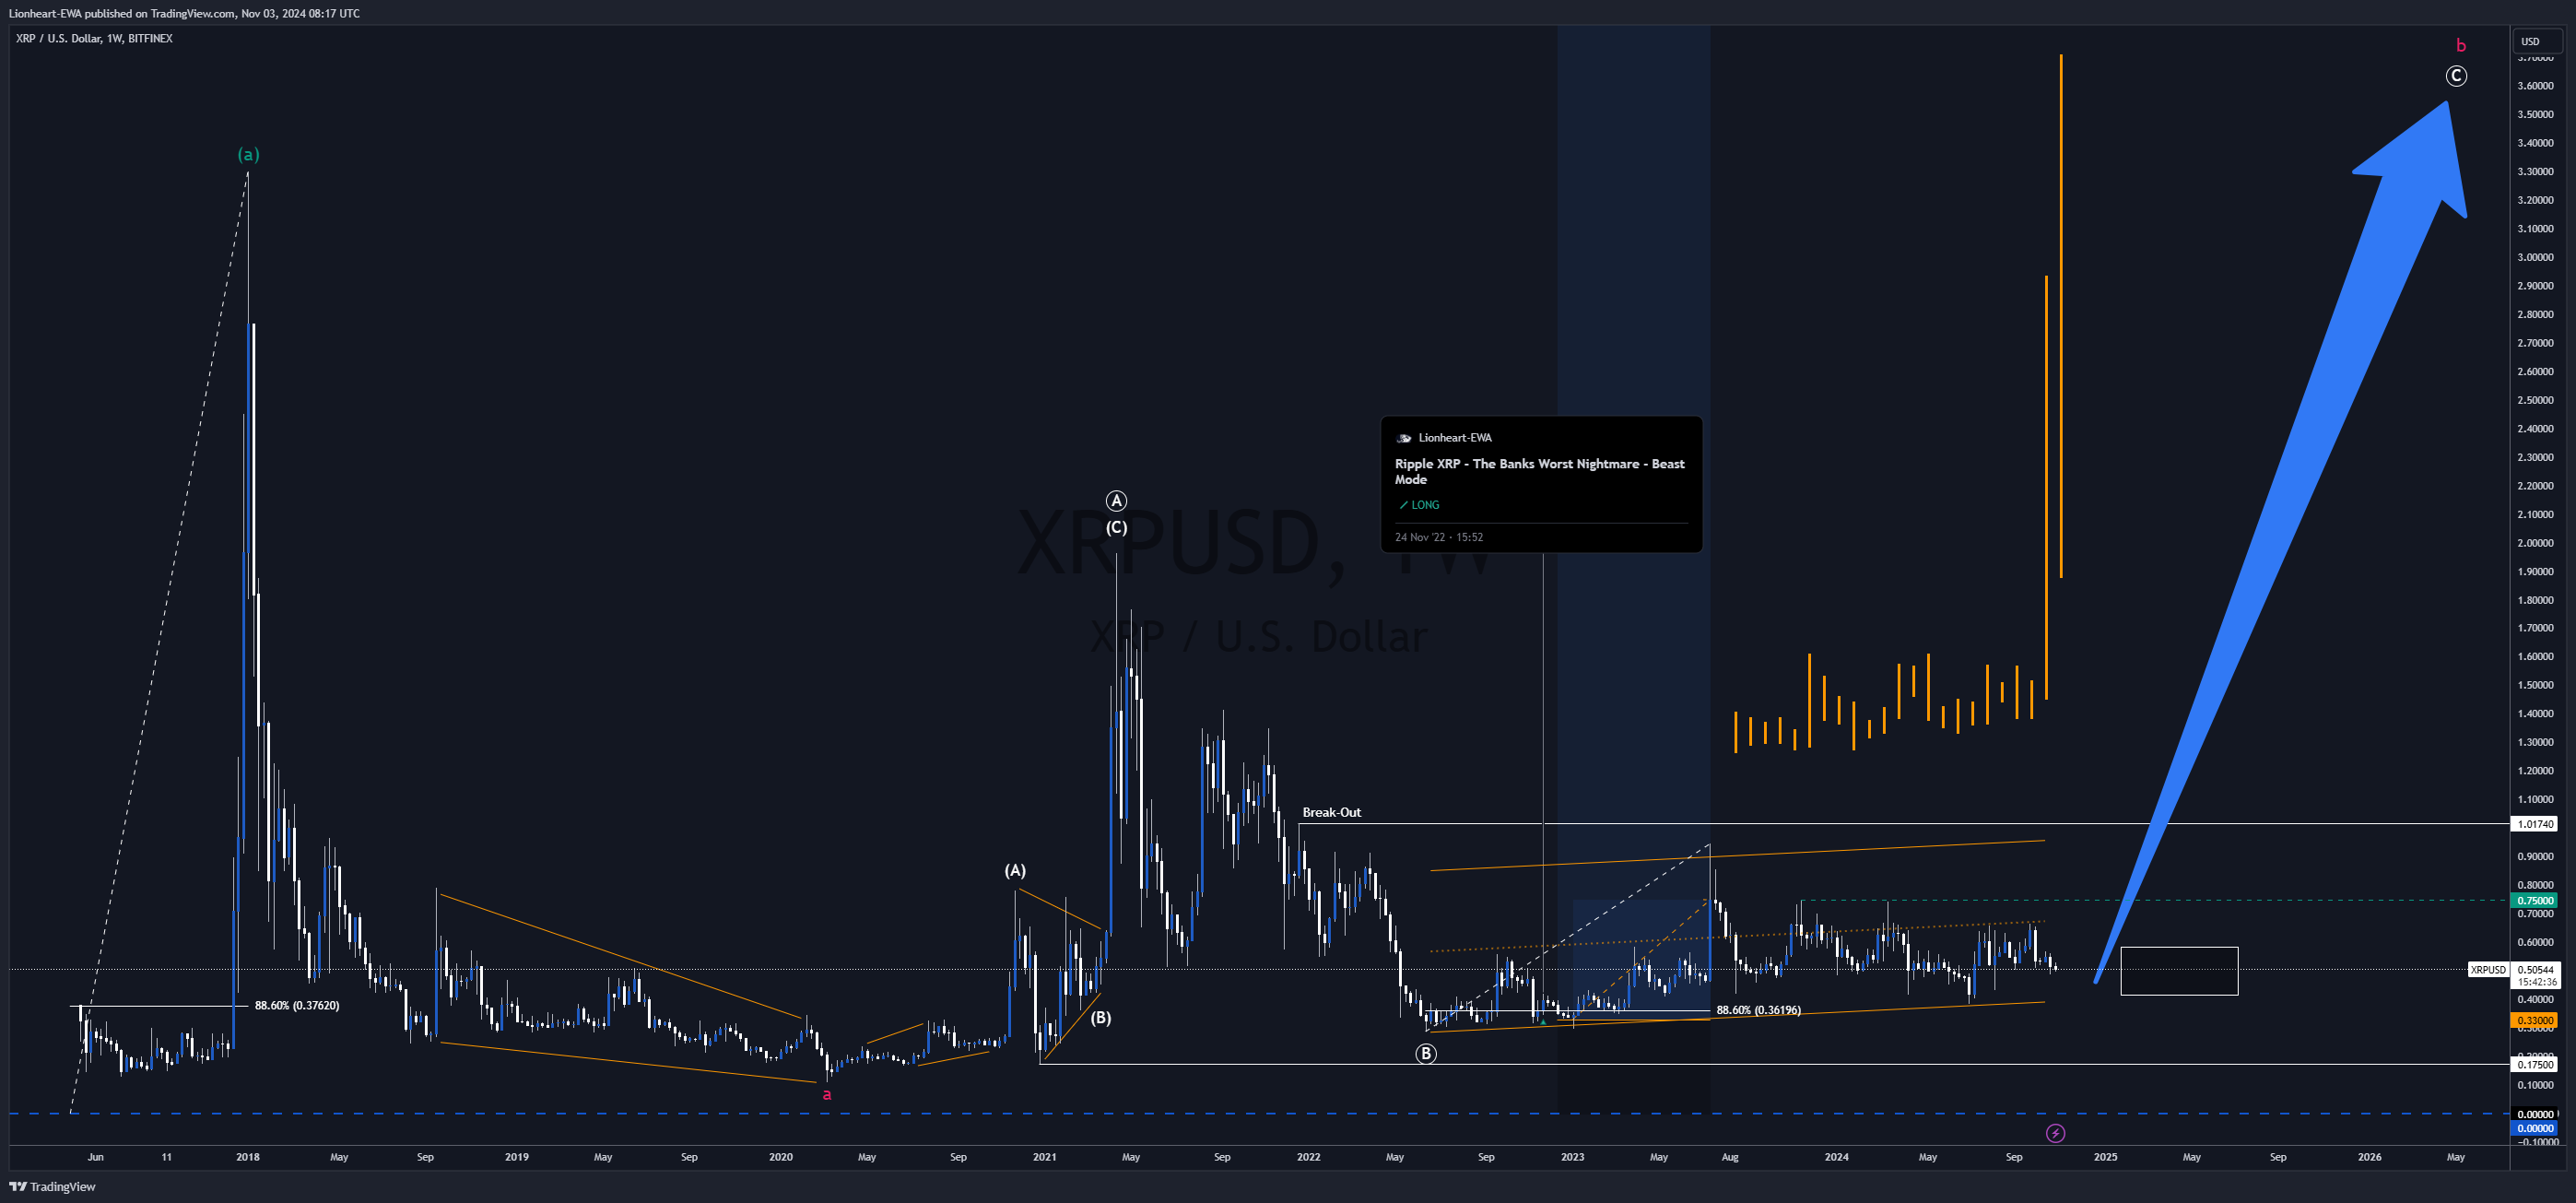Click the 2019 label on time axis

(516, 1157)
